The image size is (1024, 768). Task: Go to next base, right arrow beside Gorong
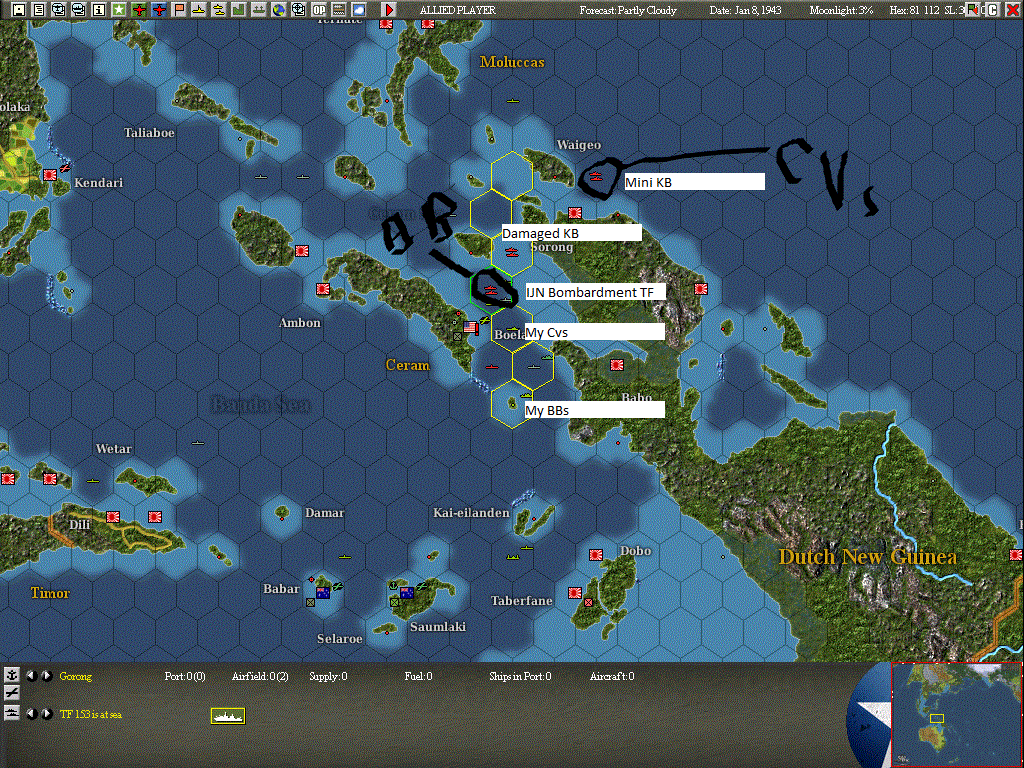pyautogui.click(x=47, y=676)
